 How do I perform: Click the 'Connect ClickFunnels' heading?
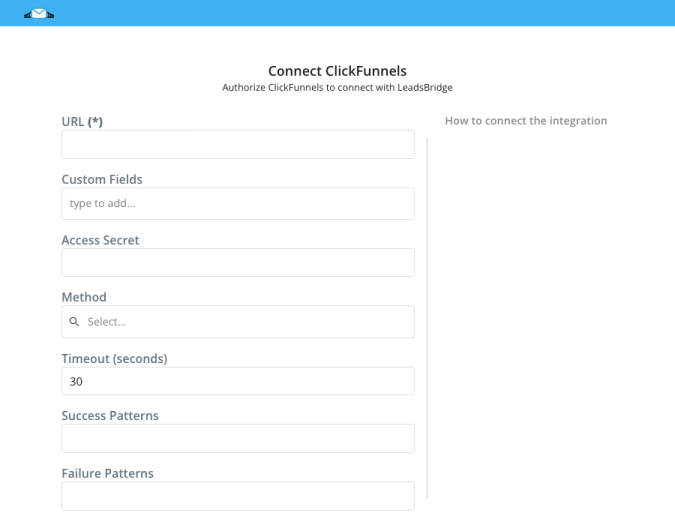click(338, 71)
